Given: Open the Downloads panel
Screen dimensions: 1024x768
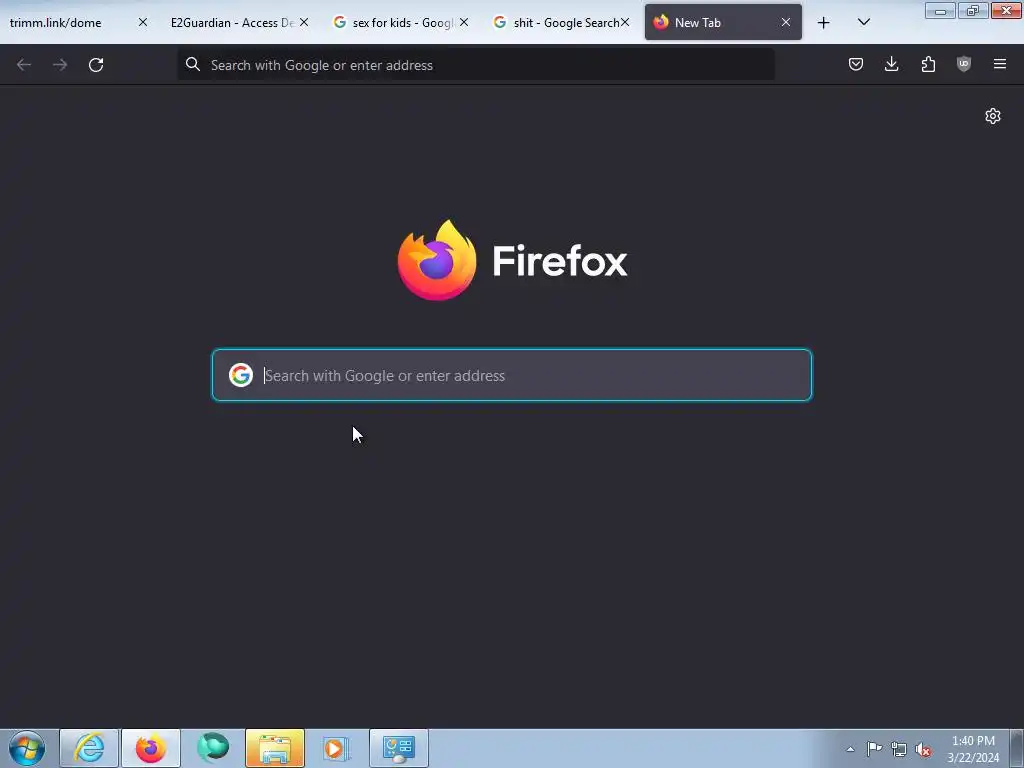Looking at the screenshot, I should 891,64.
